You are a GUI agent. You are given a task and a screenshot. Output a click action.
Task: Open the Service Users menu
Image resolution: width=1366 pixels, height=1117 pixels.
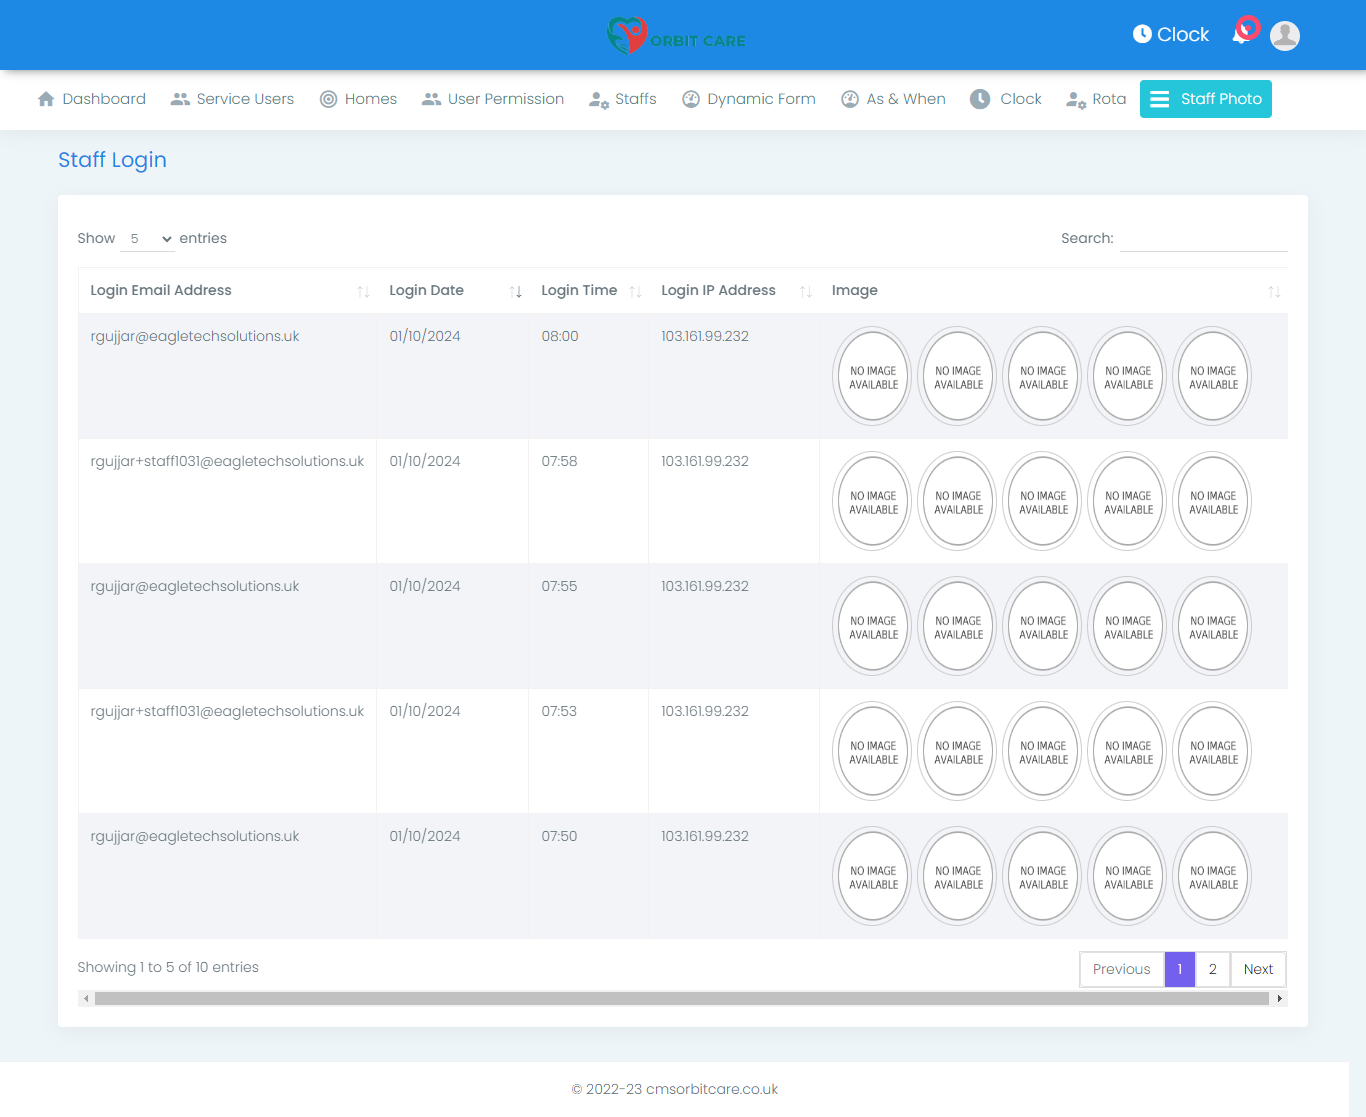tap(233, 99)
